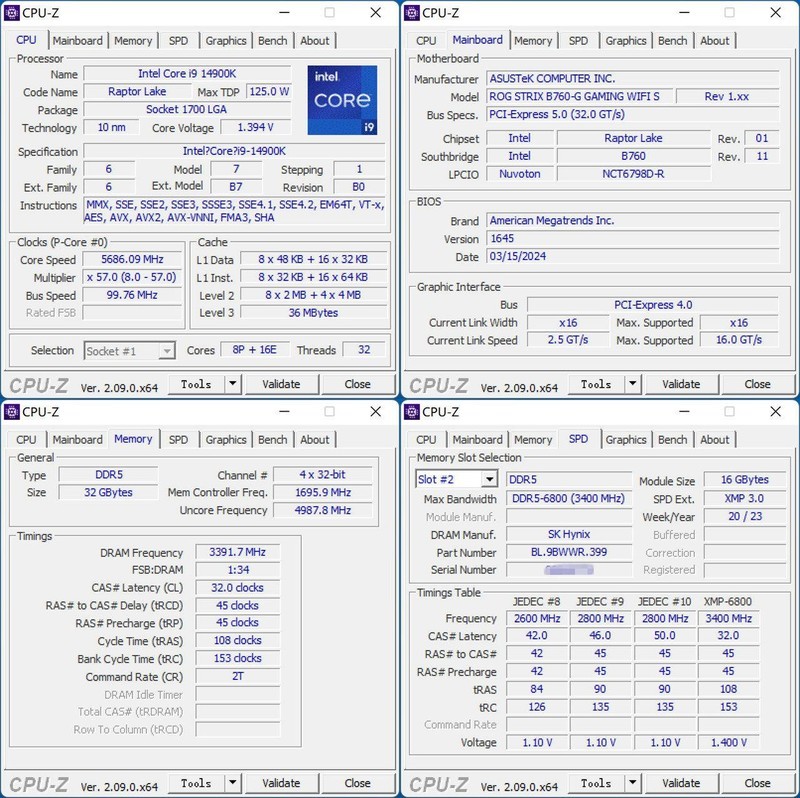The width and height of the screenshot is (800, 798).
Task: Click the Validate button in the CPU window
Action: click(x=283, y=384)
